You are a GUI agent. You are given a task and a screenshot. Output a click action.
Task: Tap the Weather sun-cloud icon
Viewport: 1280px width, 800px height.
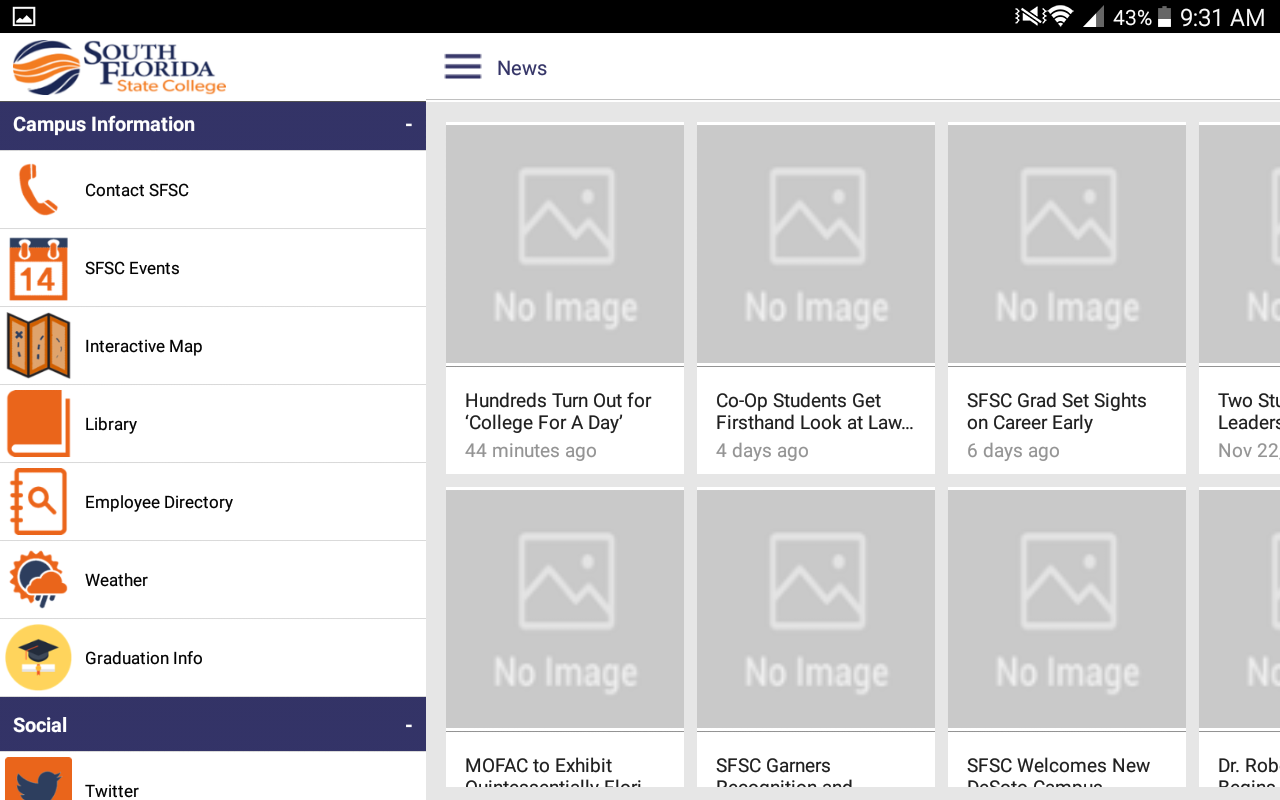pos(38,580)
